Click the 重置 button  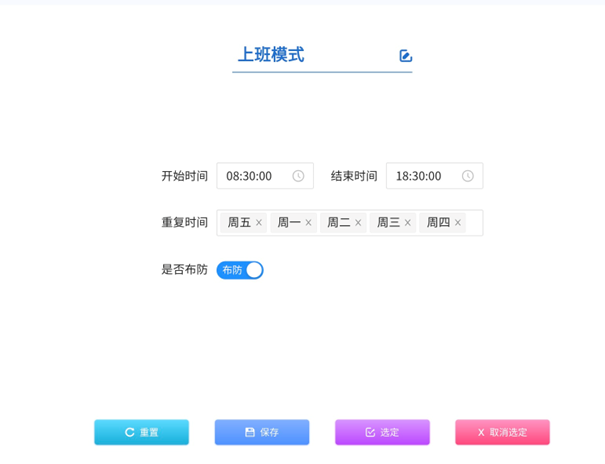tap(142, 432)
